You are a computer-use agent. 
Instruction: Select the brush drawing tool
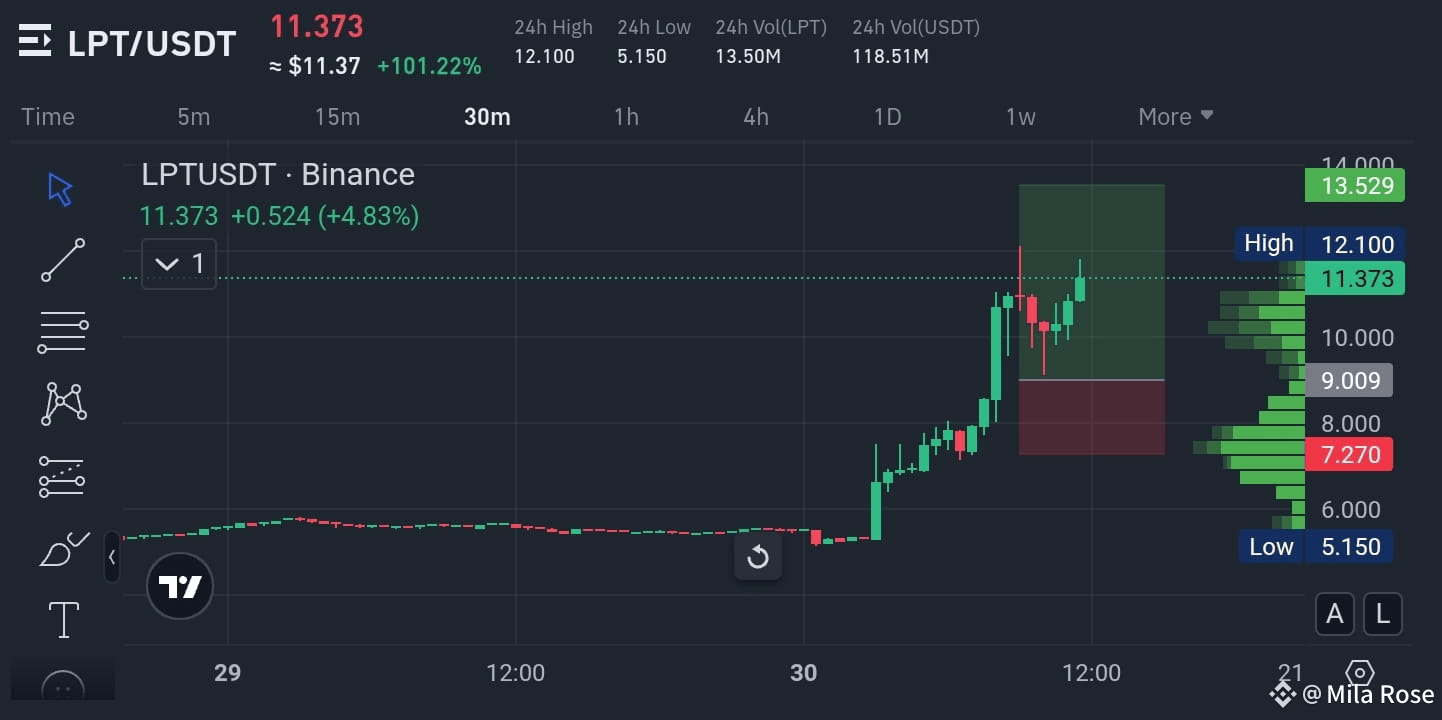(x=62, y=549)
